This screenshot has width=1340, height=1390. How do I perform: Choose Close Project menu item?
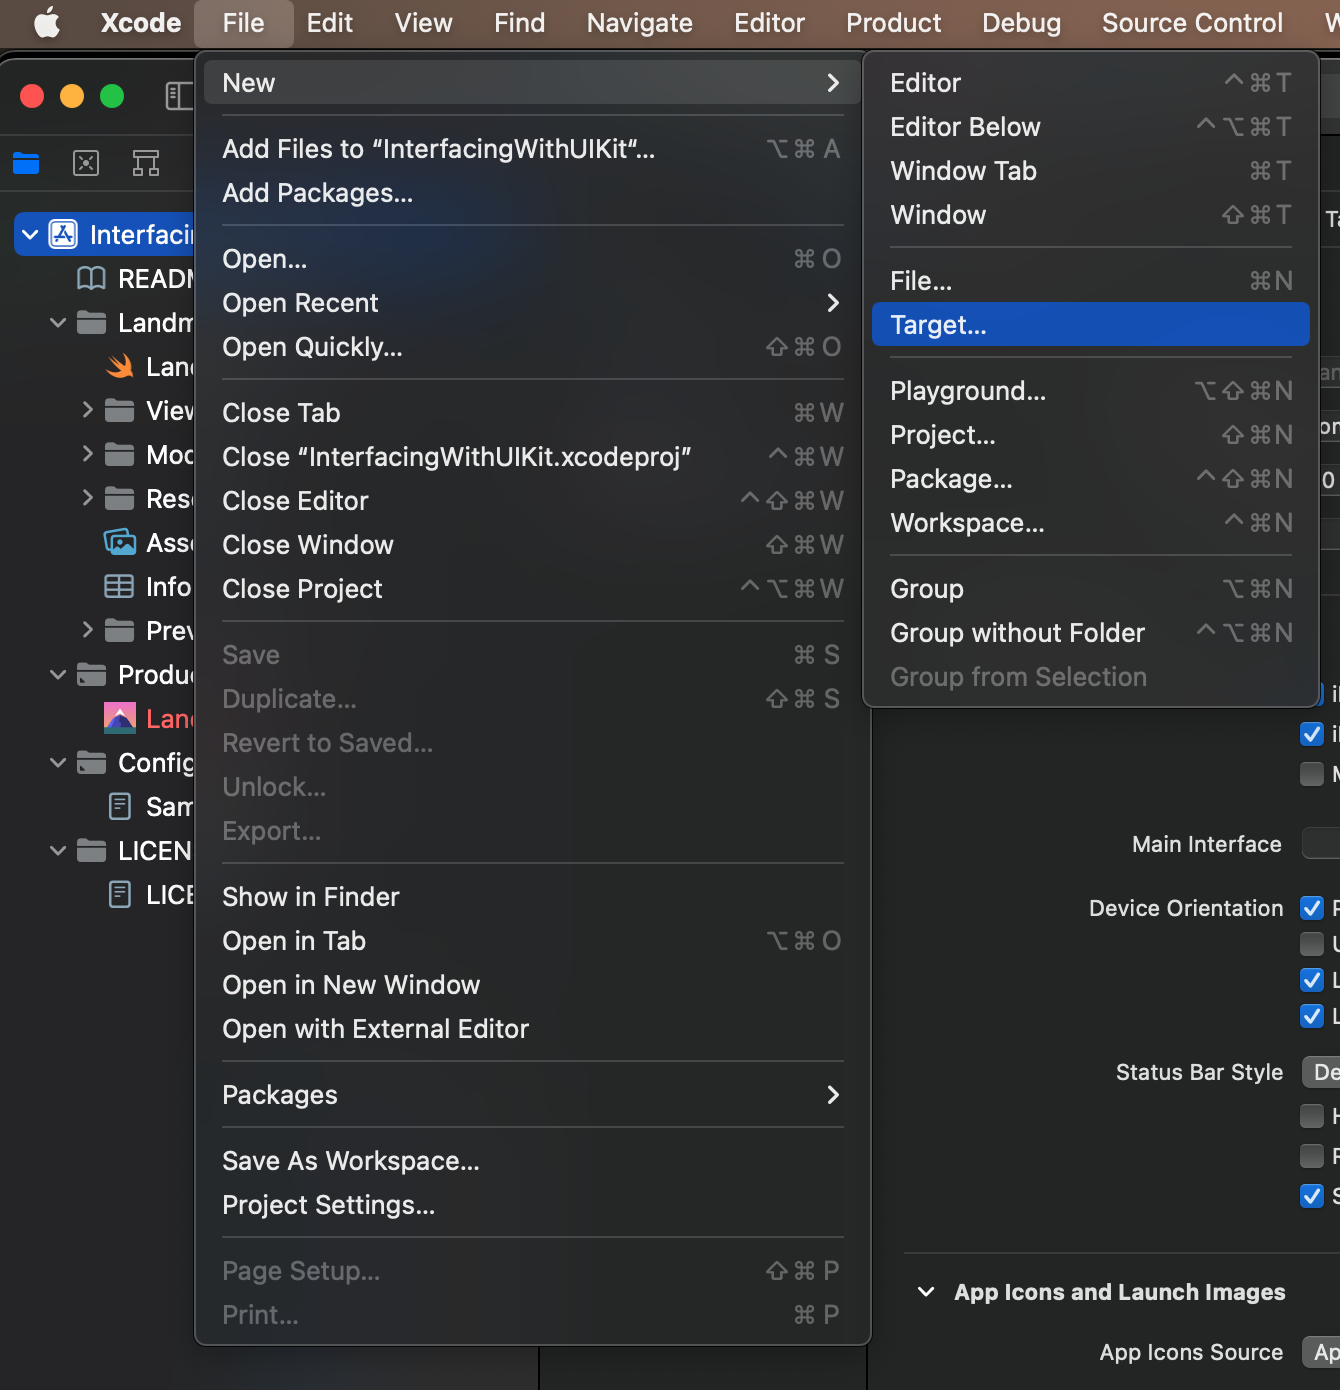(x=533, y=589)
